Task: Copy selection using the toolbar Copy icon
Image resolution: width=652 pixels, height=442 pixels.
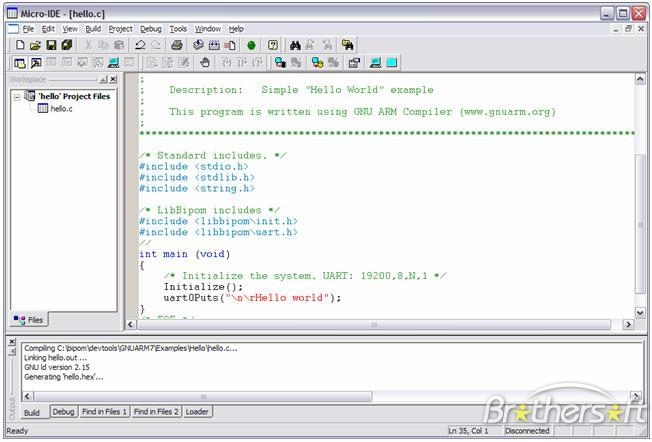Action: (x=103, y=45)
